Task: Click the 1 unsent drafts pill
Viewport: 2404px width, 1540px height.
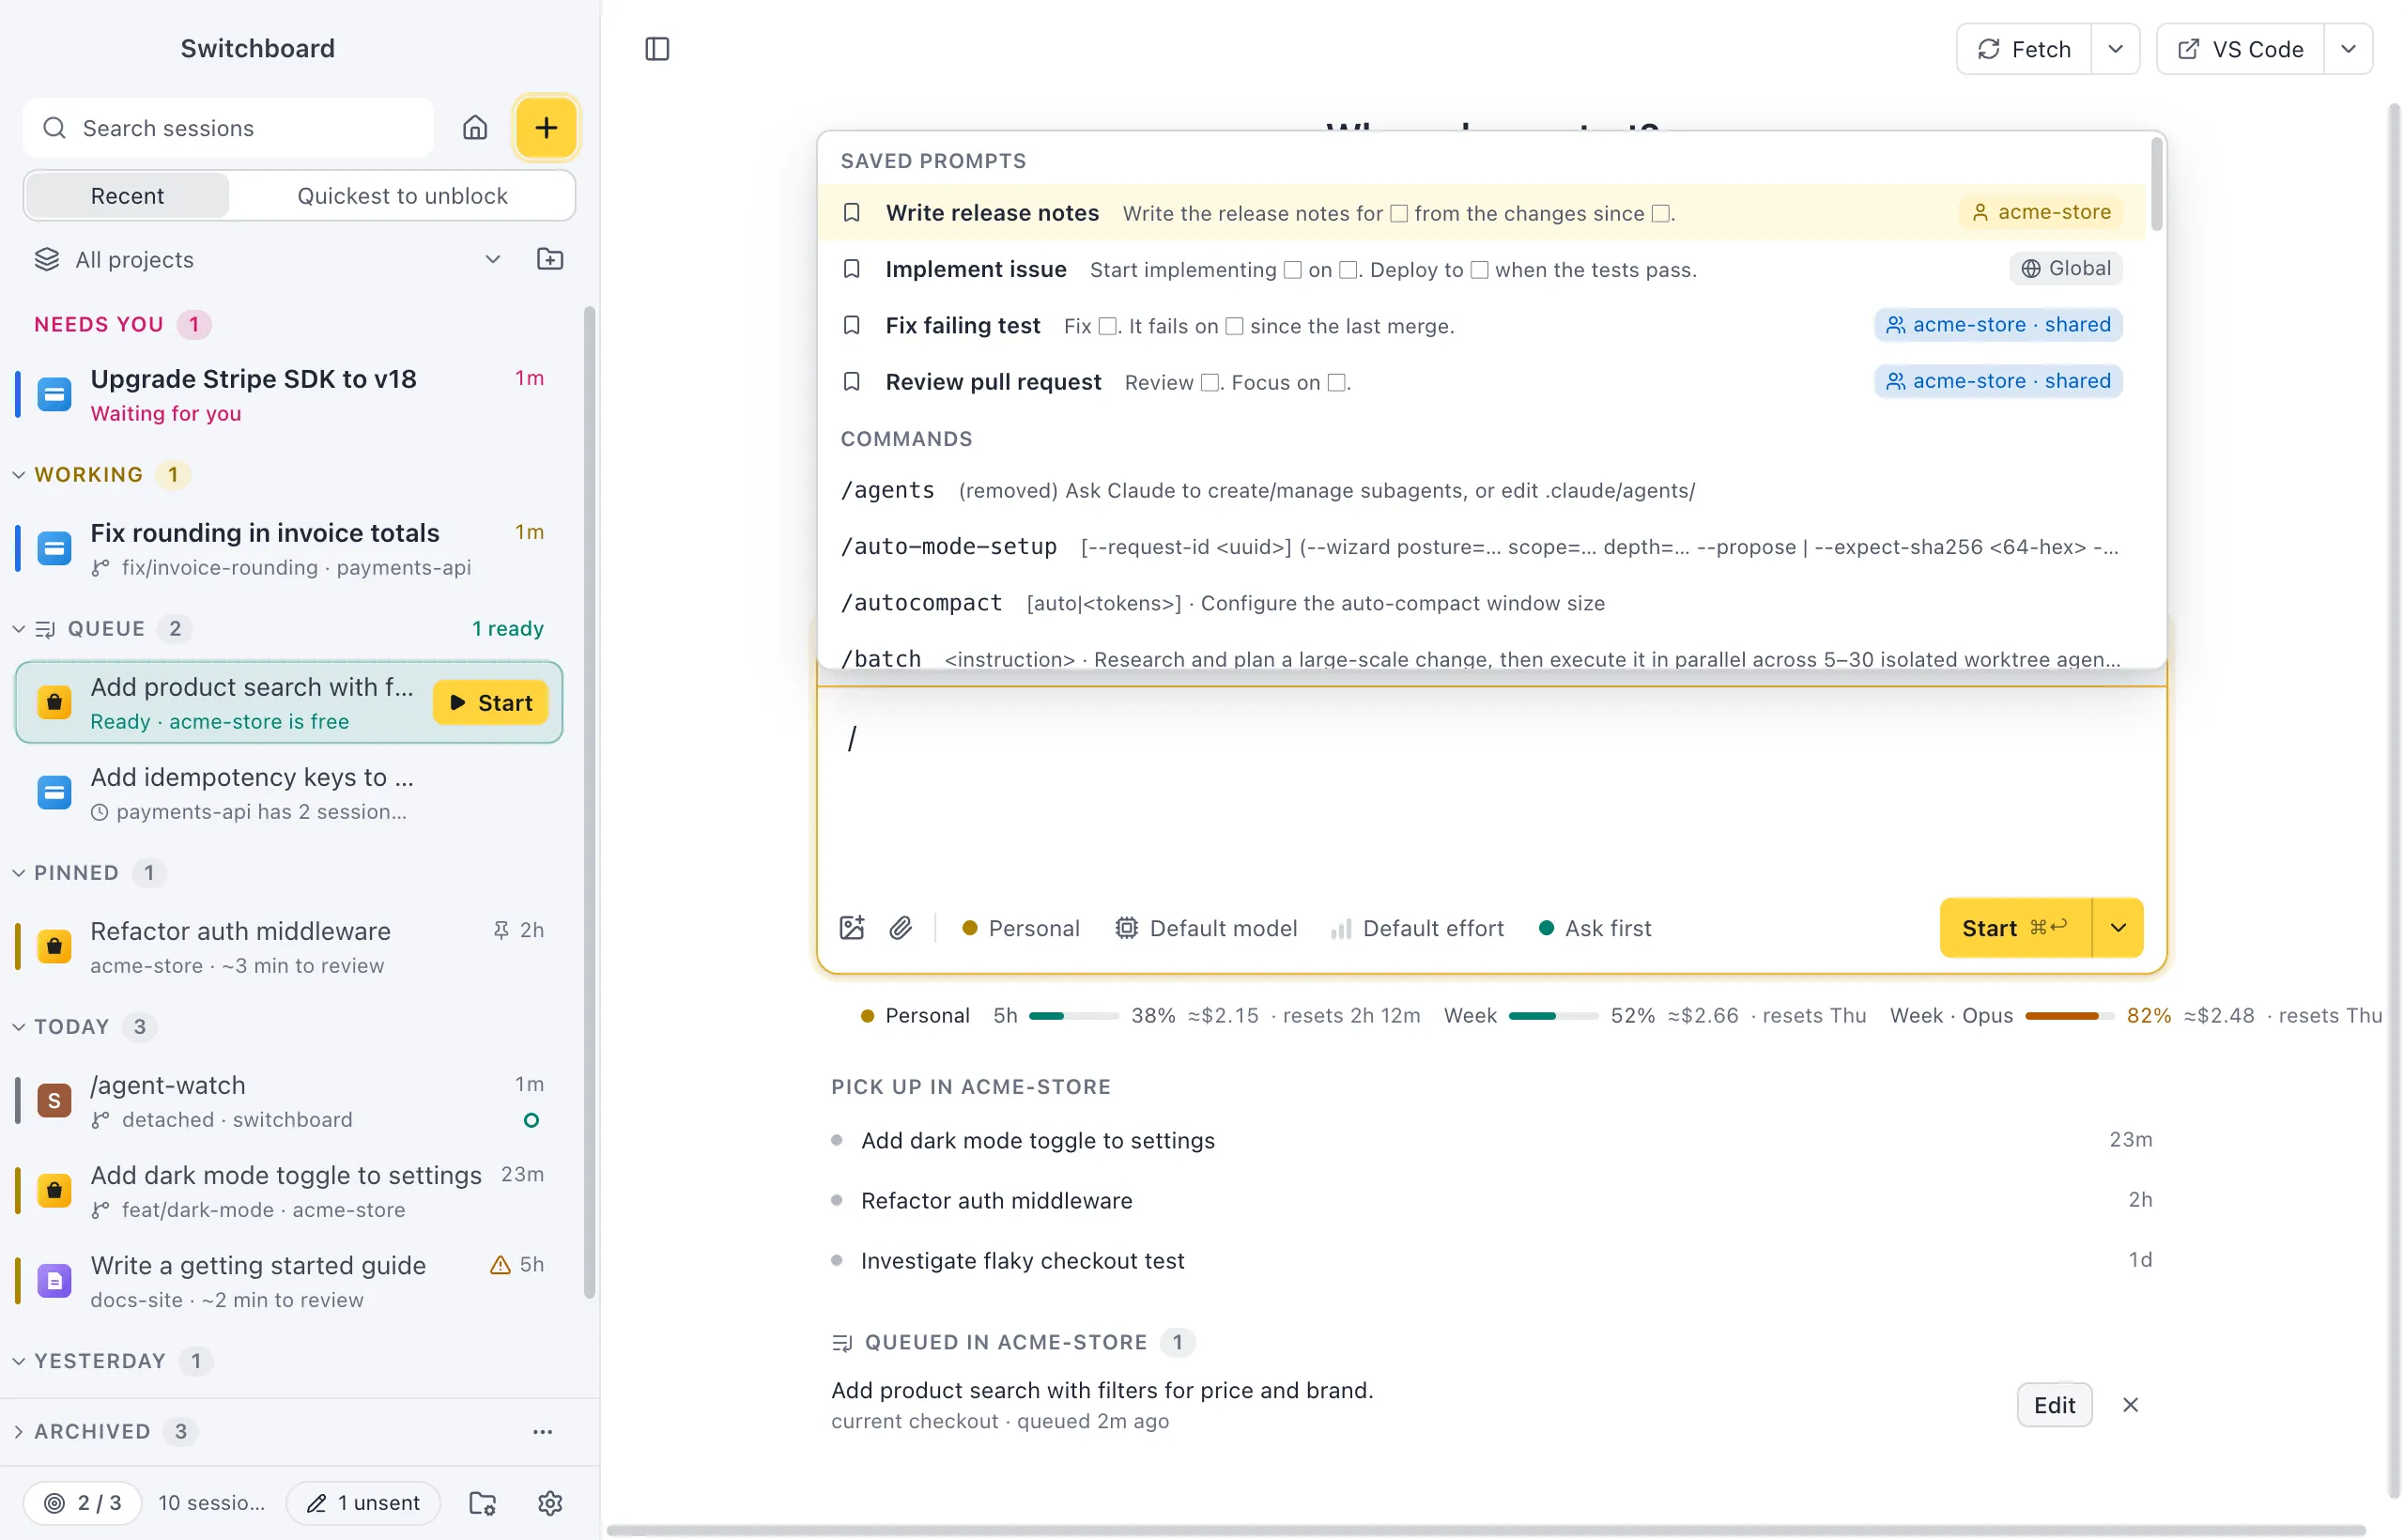Action: 363,1503
